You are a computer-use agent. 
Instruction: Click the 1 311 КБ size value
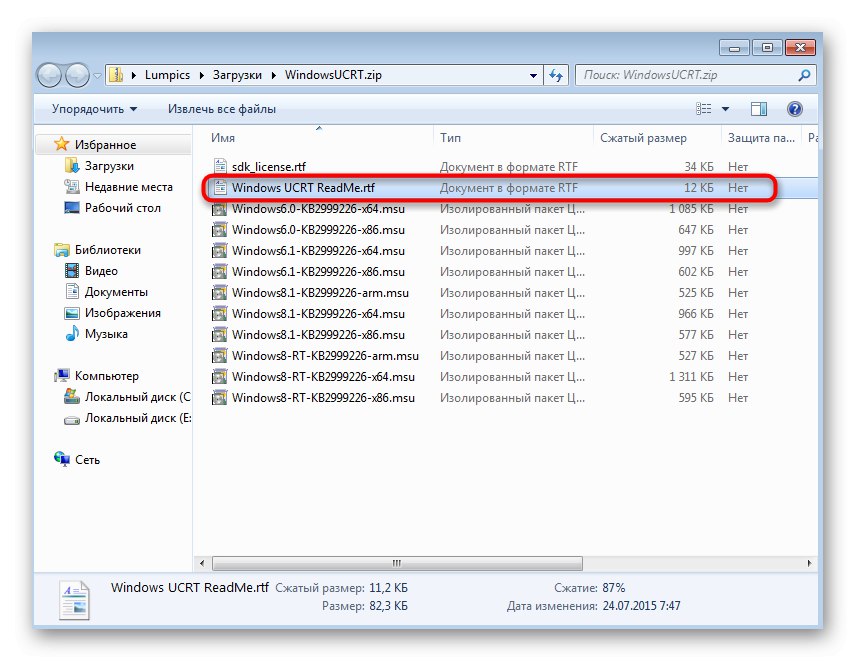(x=691, y=377)
